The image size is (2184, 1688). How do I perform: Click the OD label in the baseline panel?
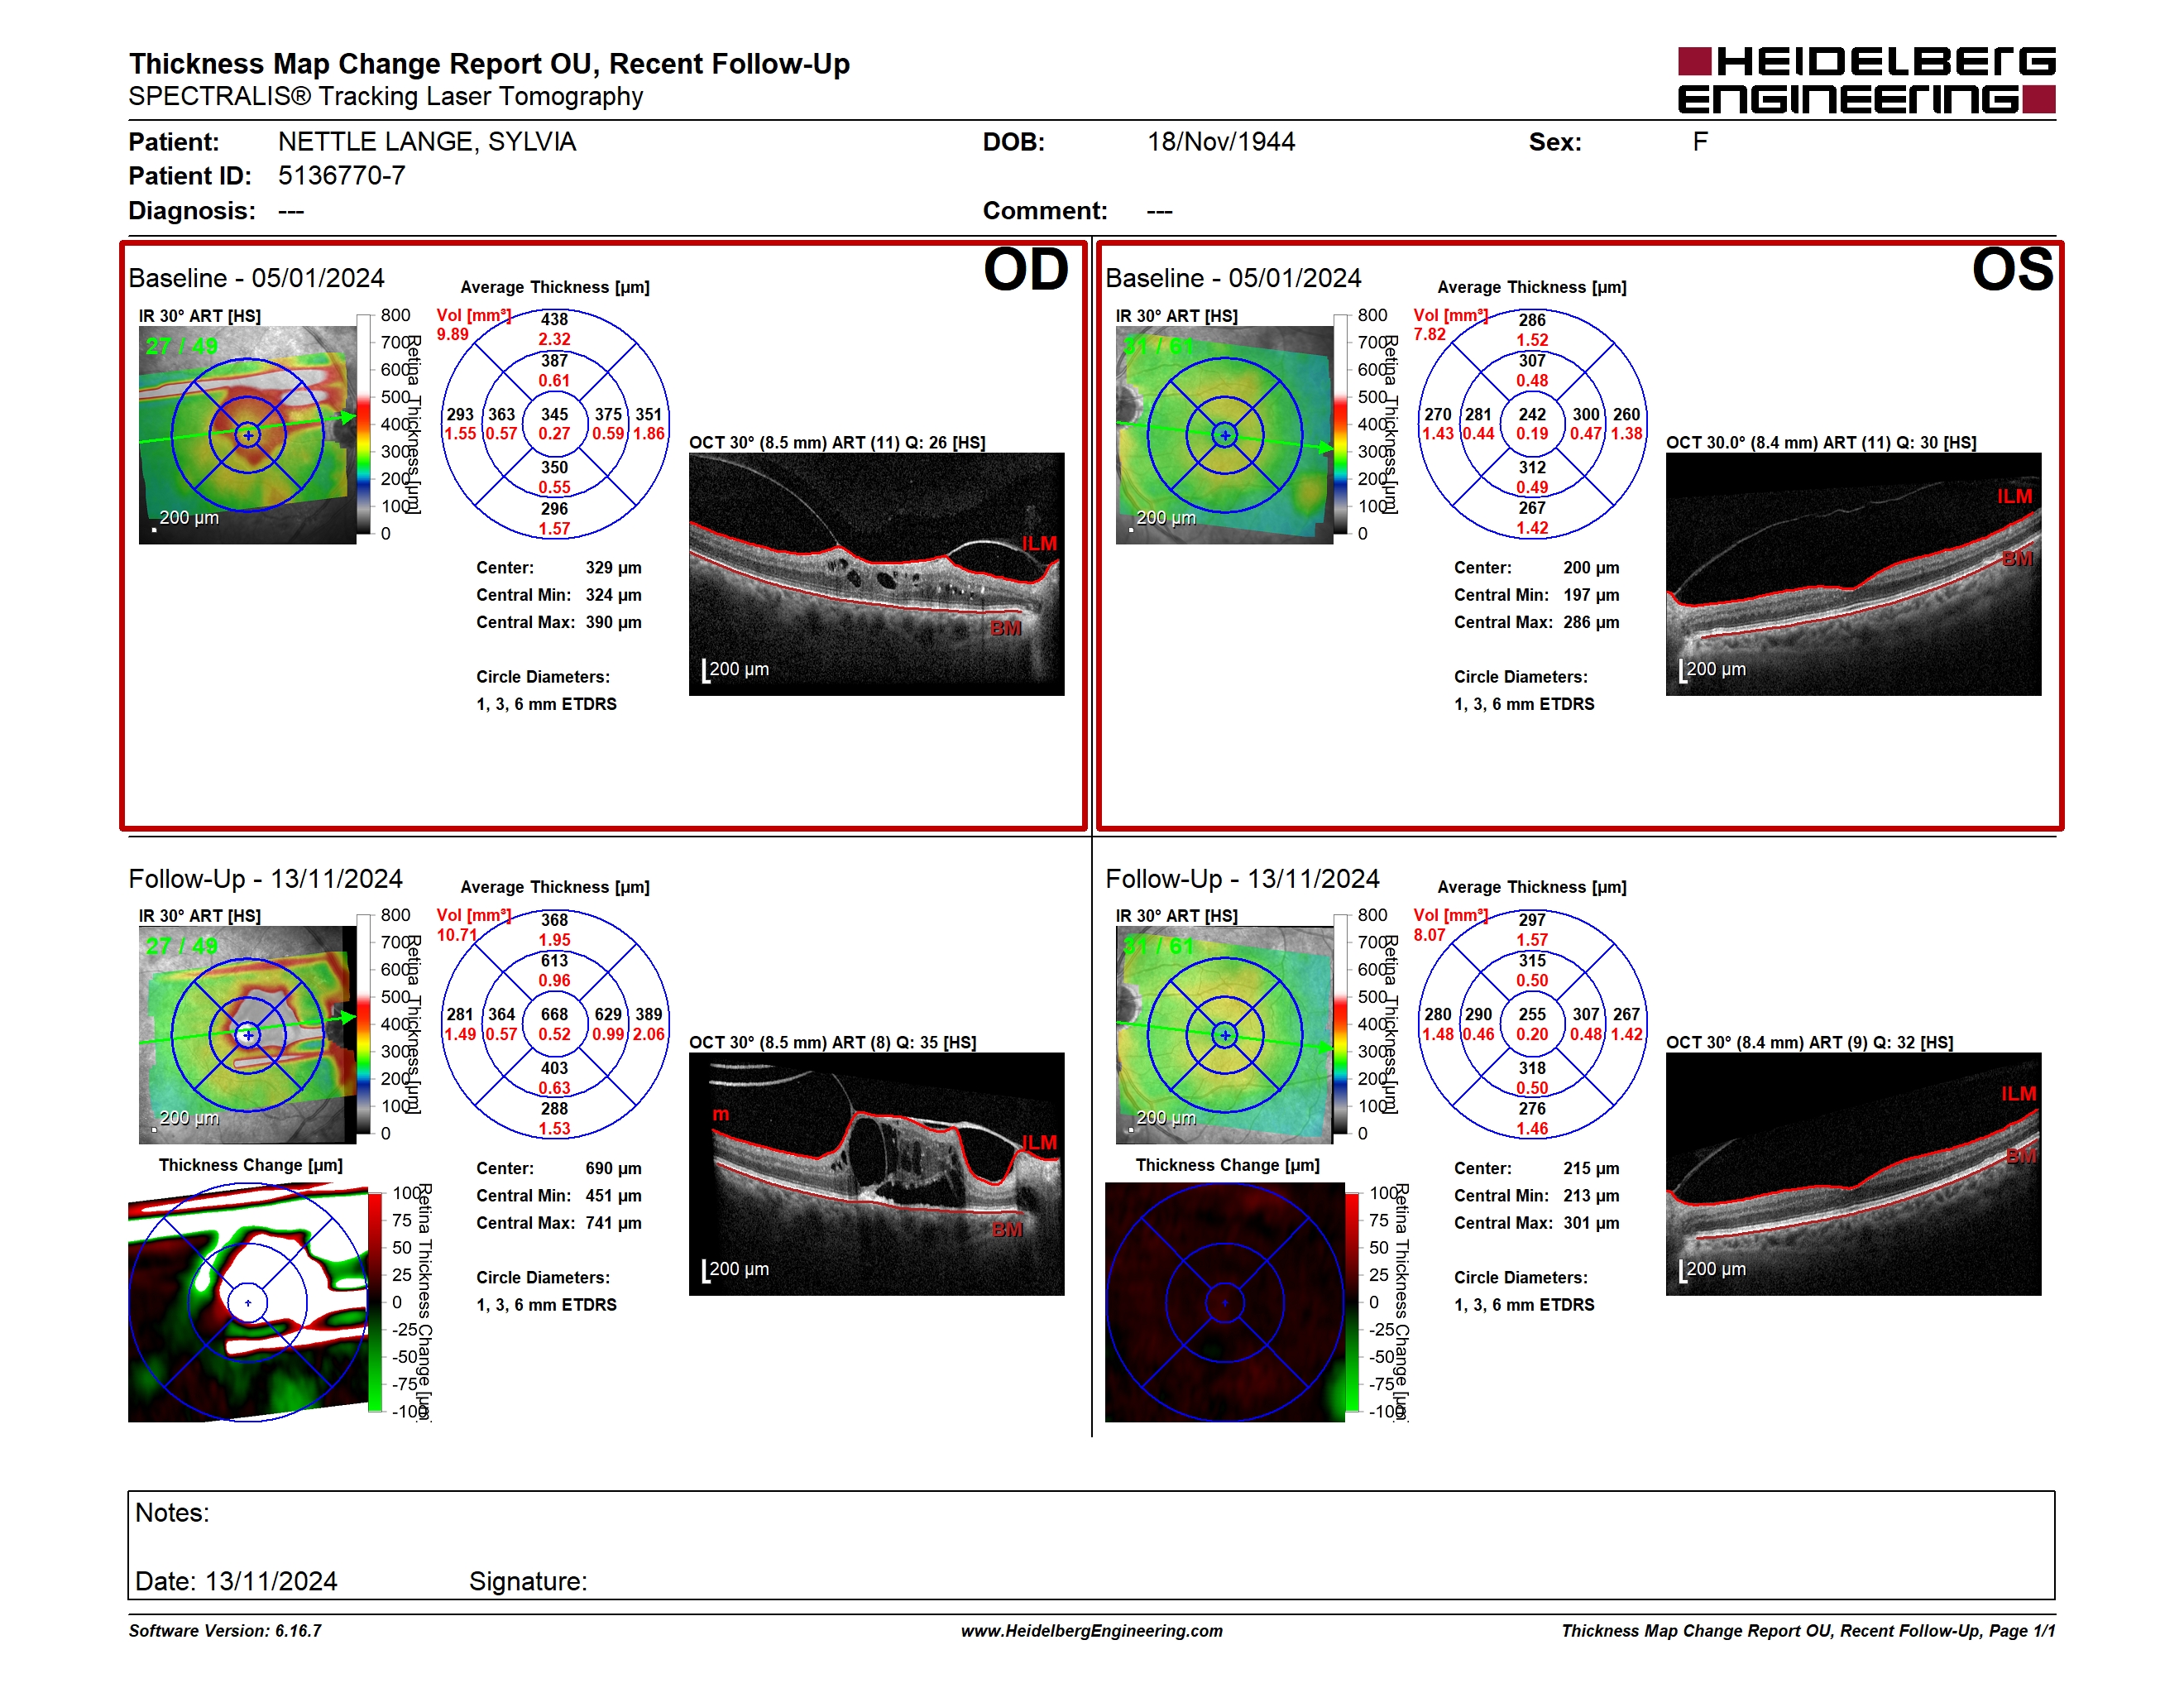pos(1026,270)
